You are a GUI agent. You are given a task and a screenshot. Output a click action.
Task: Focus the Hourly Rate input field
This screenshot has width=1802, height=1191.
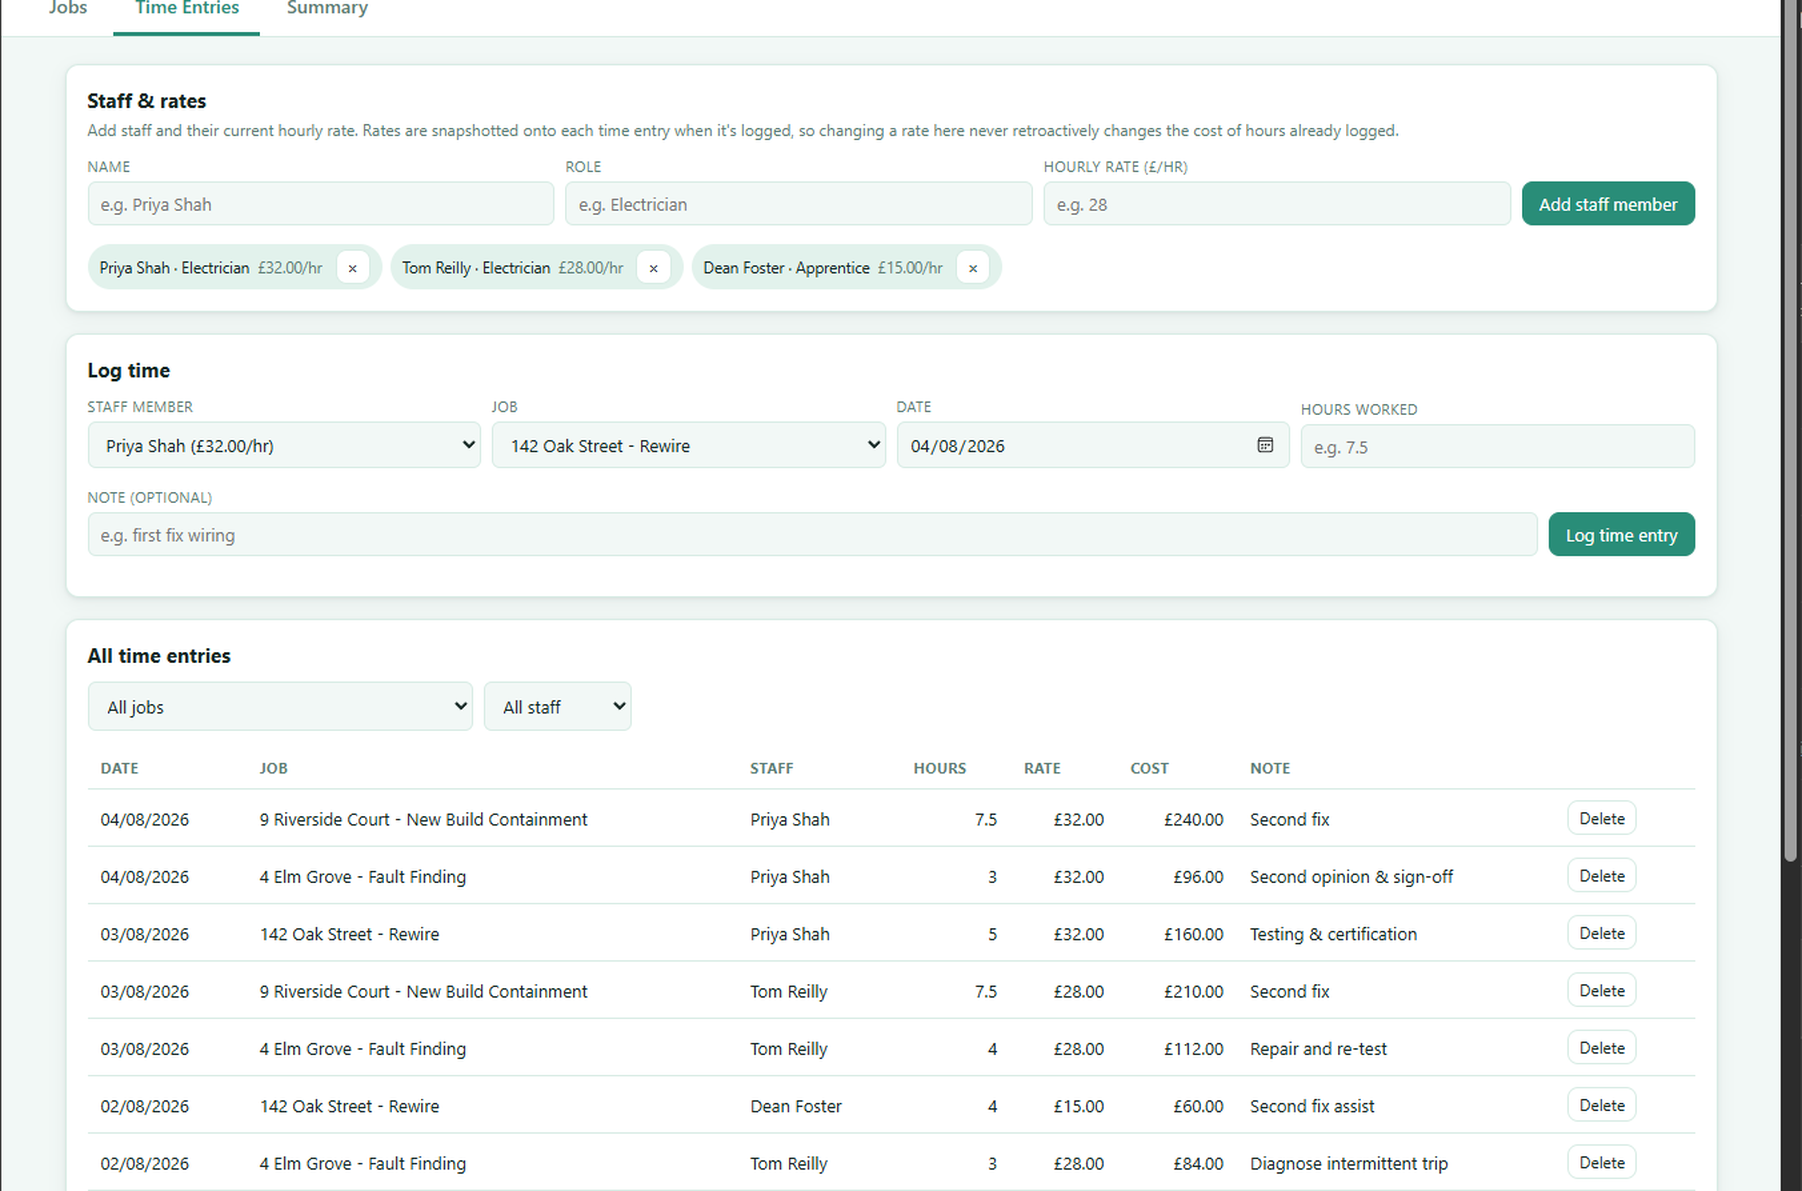point(1276,204)
